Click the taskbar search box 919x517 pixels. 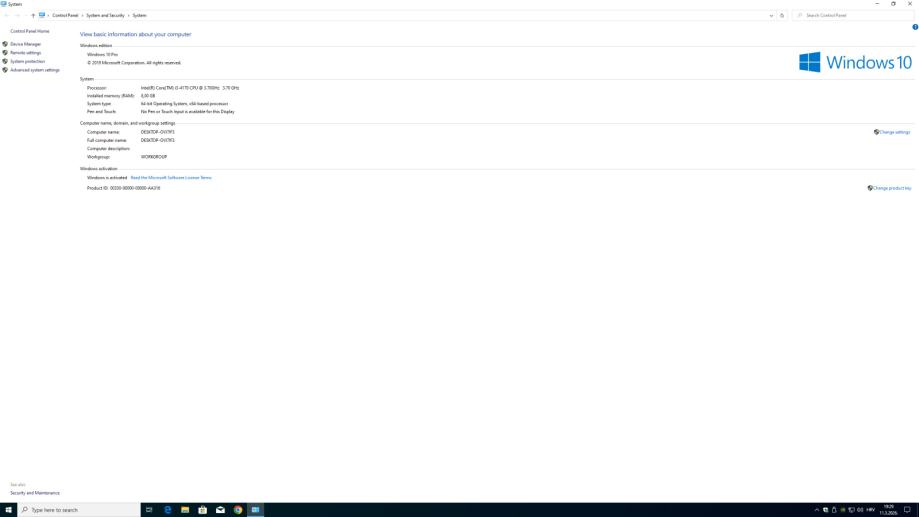pos(79,510)
